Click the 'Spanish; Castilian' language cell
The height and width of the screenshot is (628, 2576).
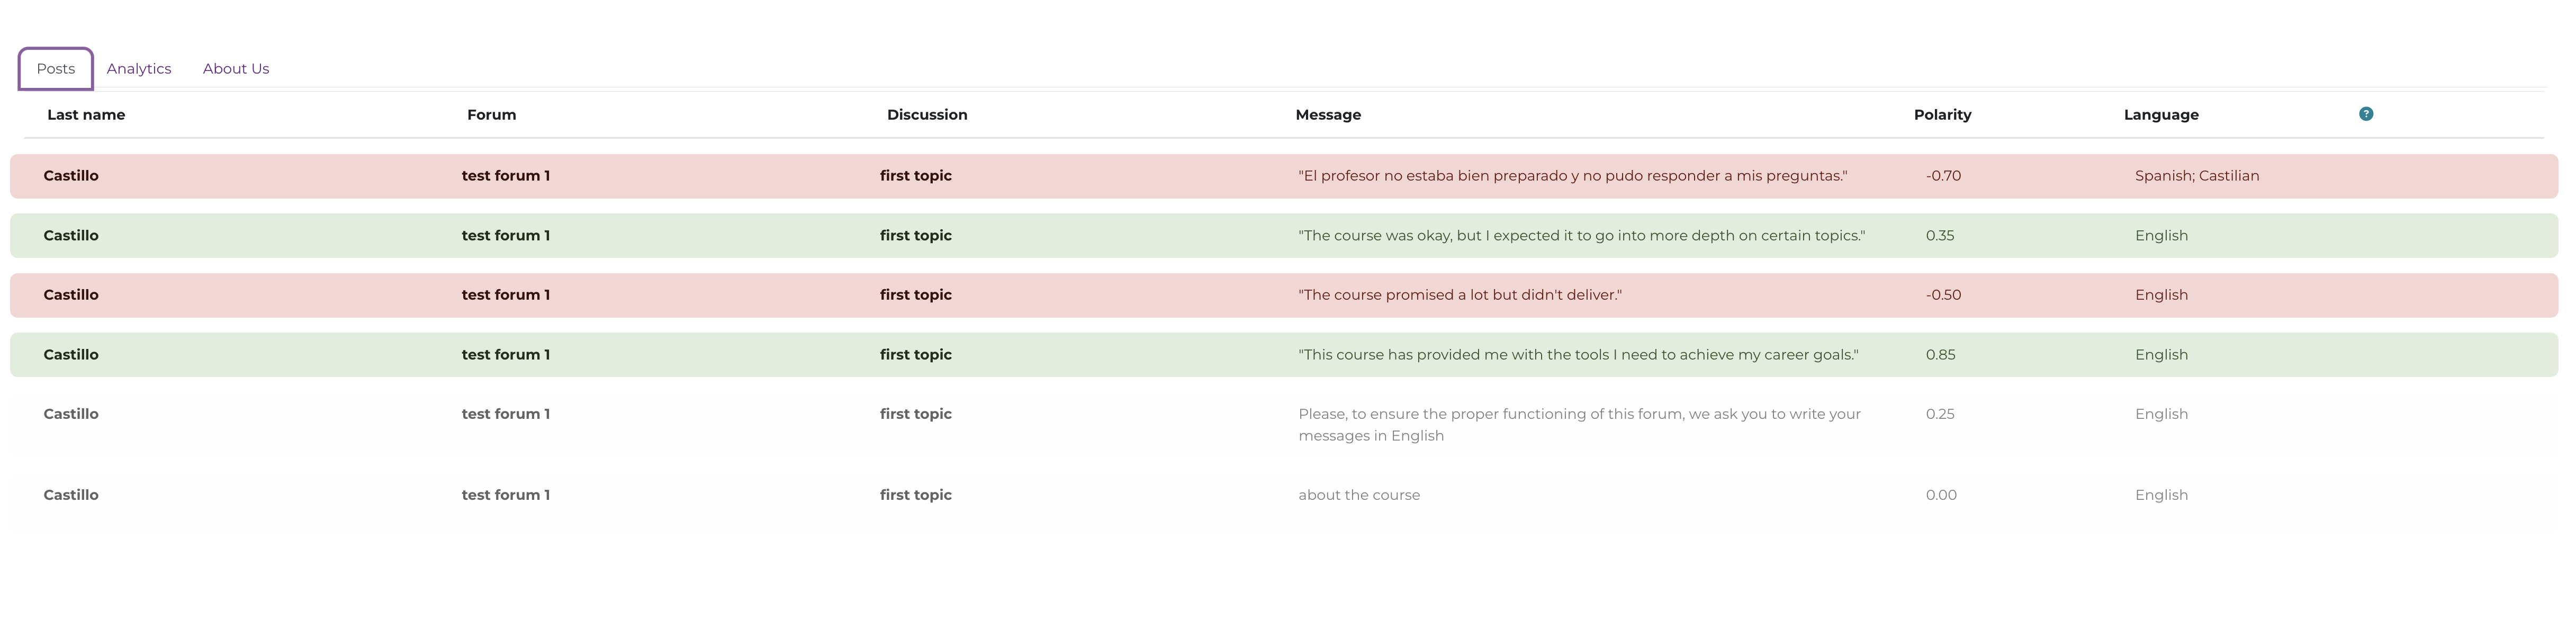(x=2196, y=176)
